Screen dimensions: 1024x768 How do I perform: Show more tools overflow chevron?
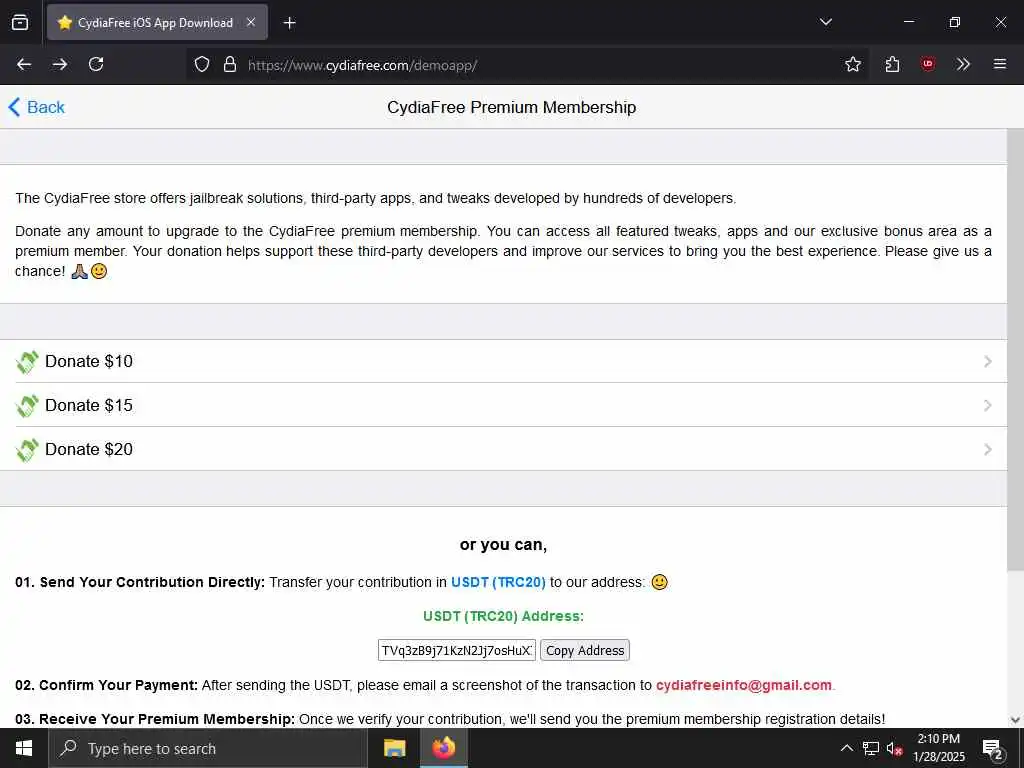click(x=963, y=64)
